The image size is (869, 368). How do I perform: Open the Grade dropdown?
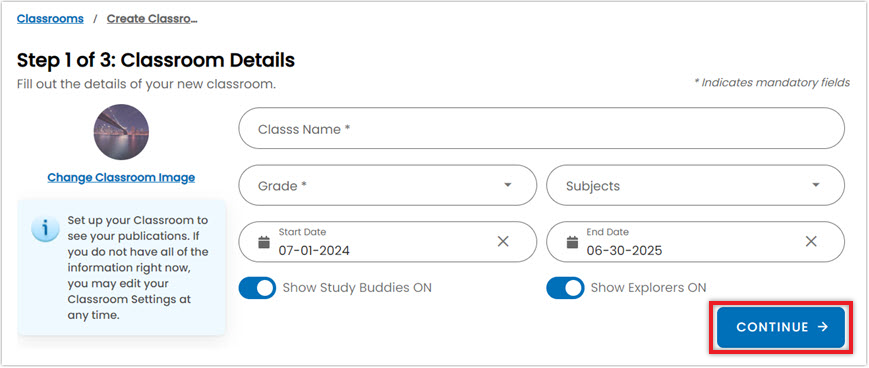pos(387,186)
